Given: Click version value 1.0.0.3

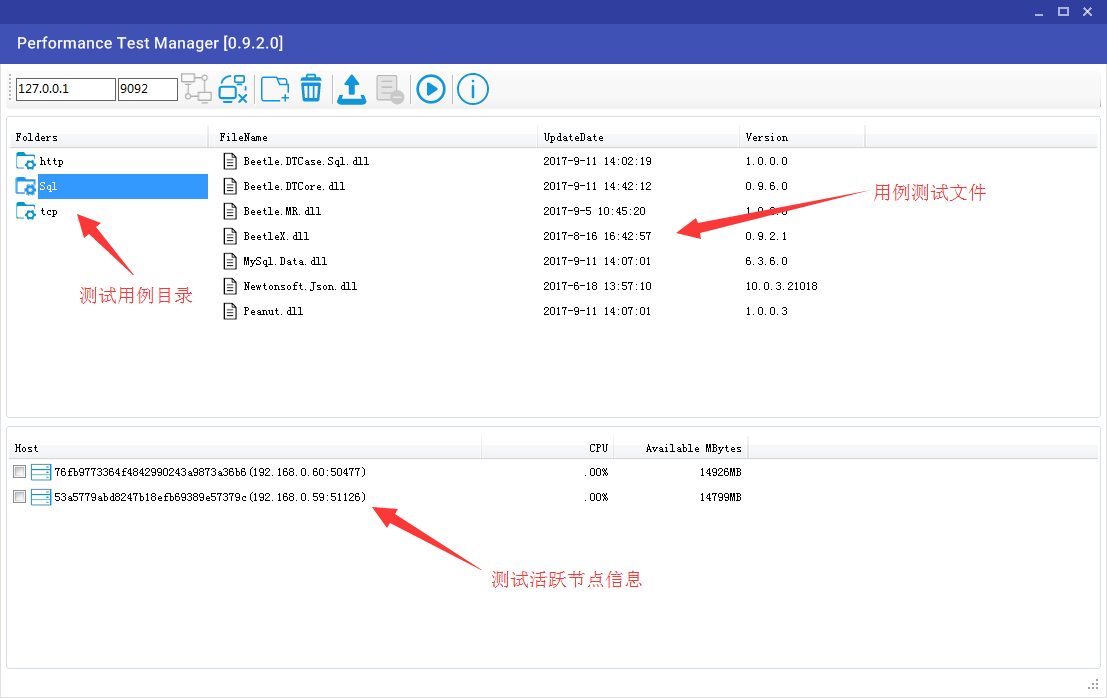Looking at the screenshot, I should coord(767,311).
